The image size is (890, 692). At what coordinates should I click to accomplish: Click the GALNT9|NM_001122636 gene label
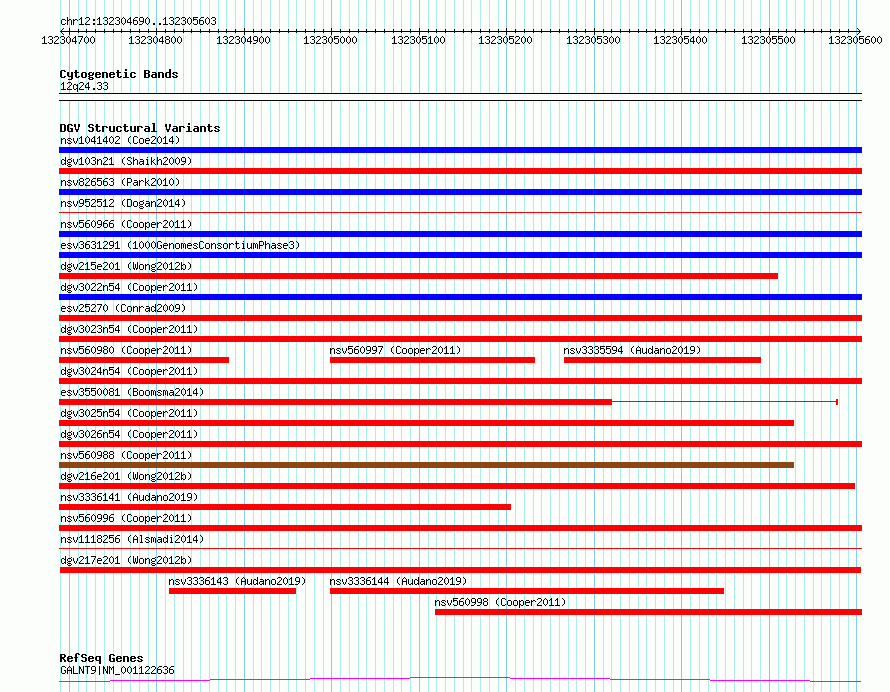click(117, 670)
